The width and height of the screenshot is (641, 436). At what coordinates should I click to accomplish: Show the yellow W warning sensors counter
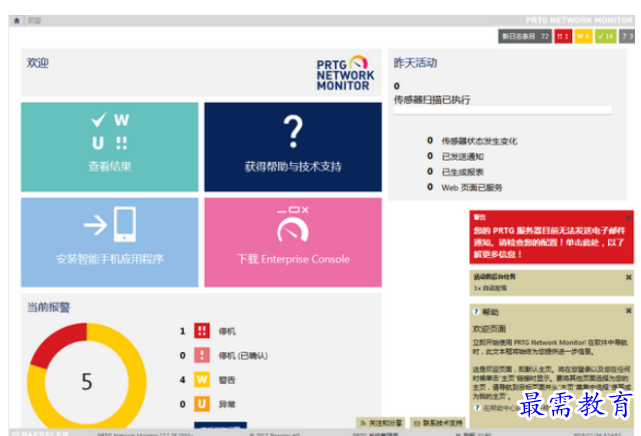[x=583, y=36]
